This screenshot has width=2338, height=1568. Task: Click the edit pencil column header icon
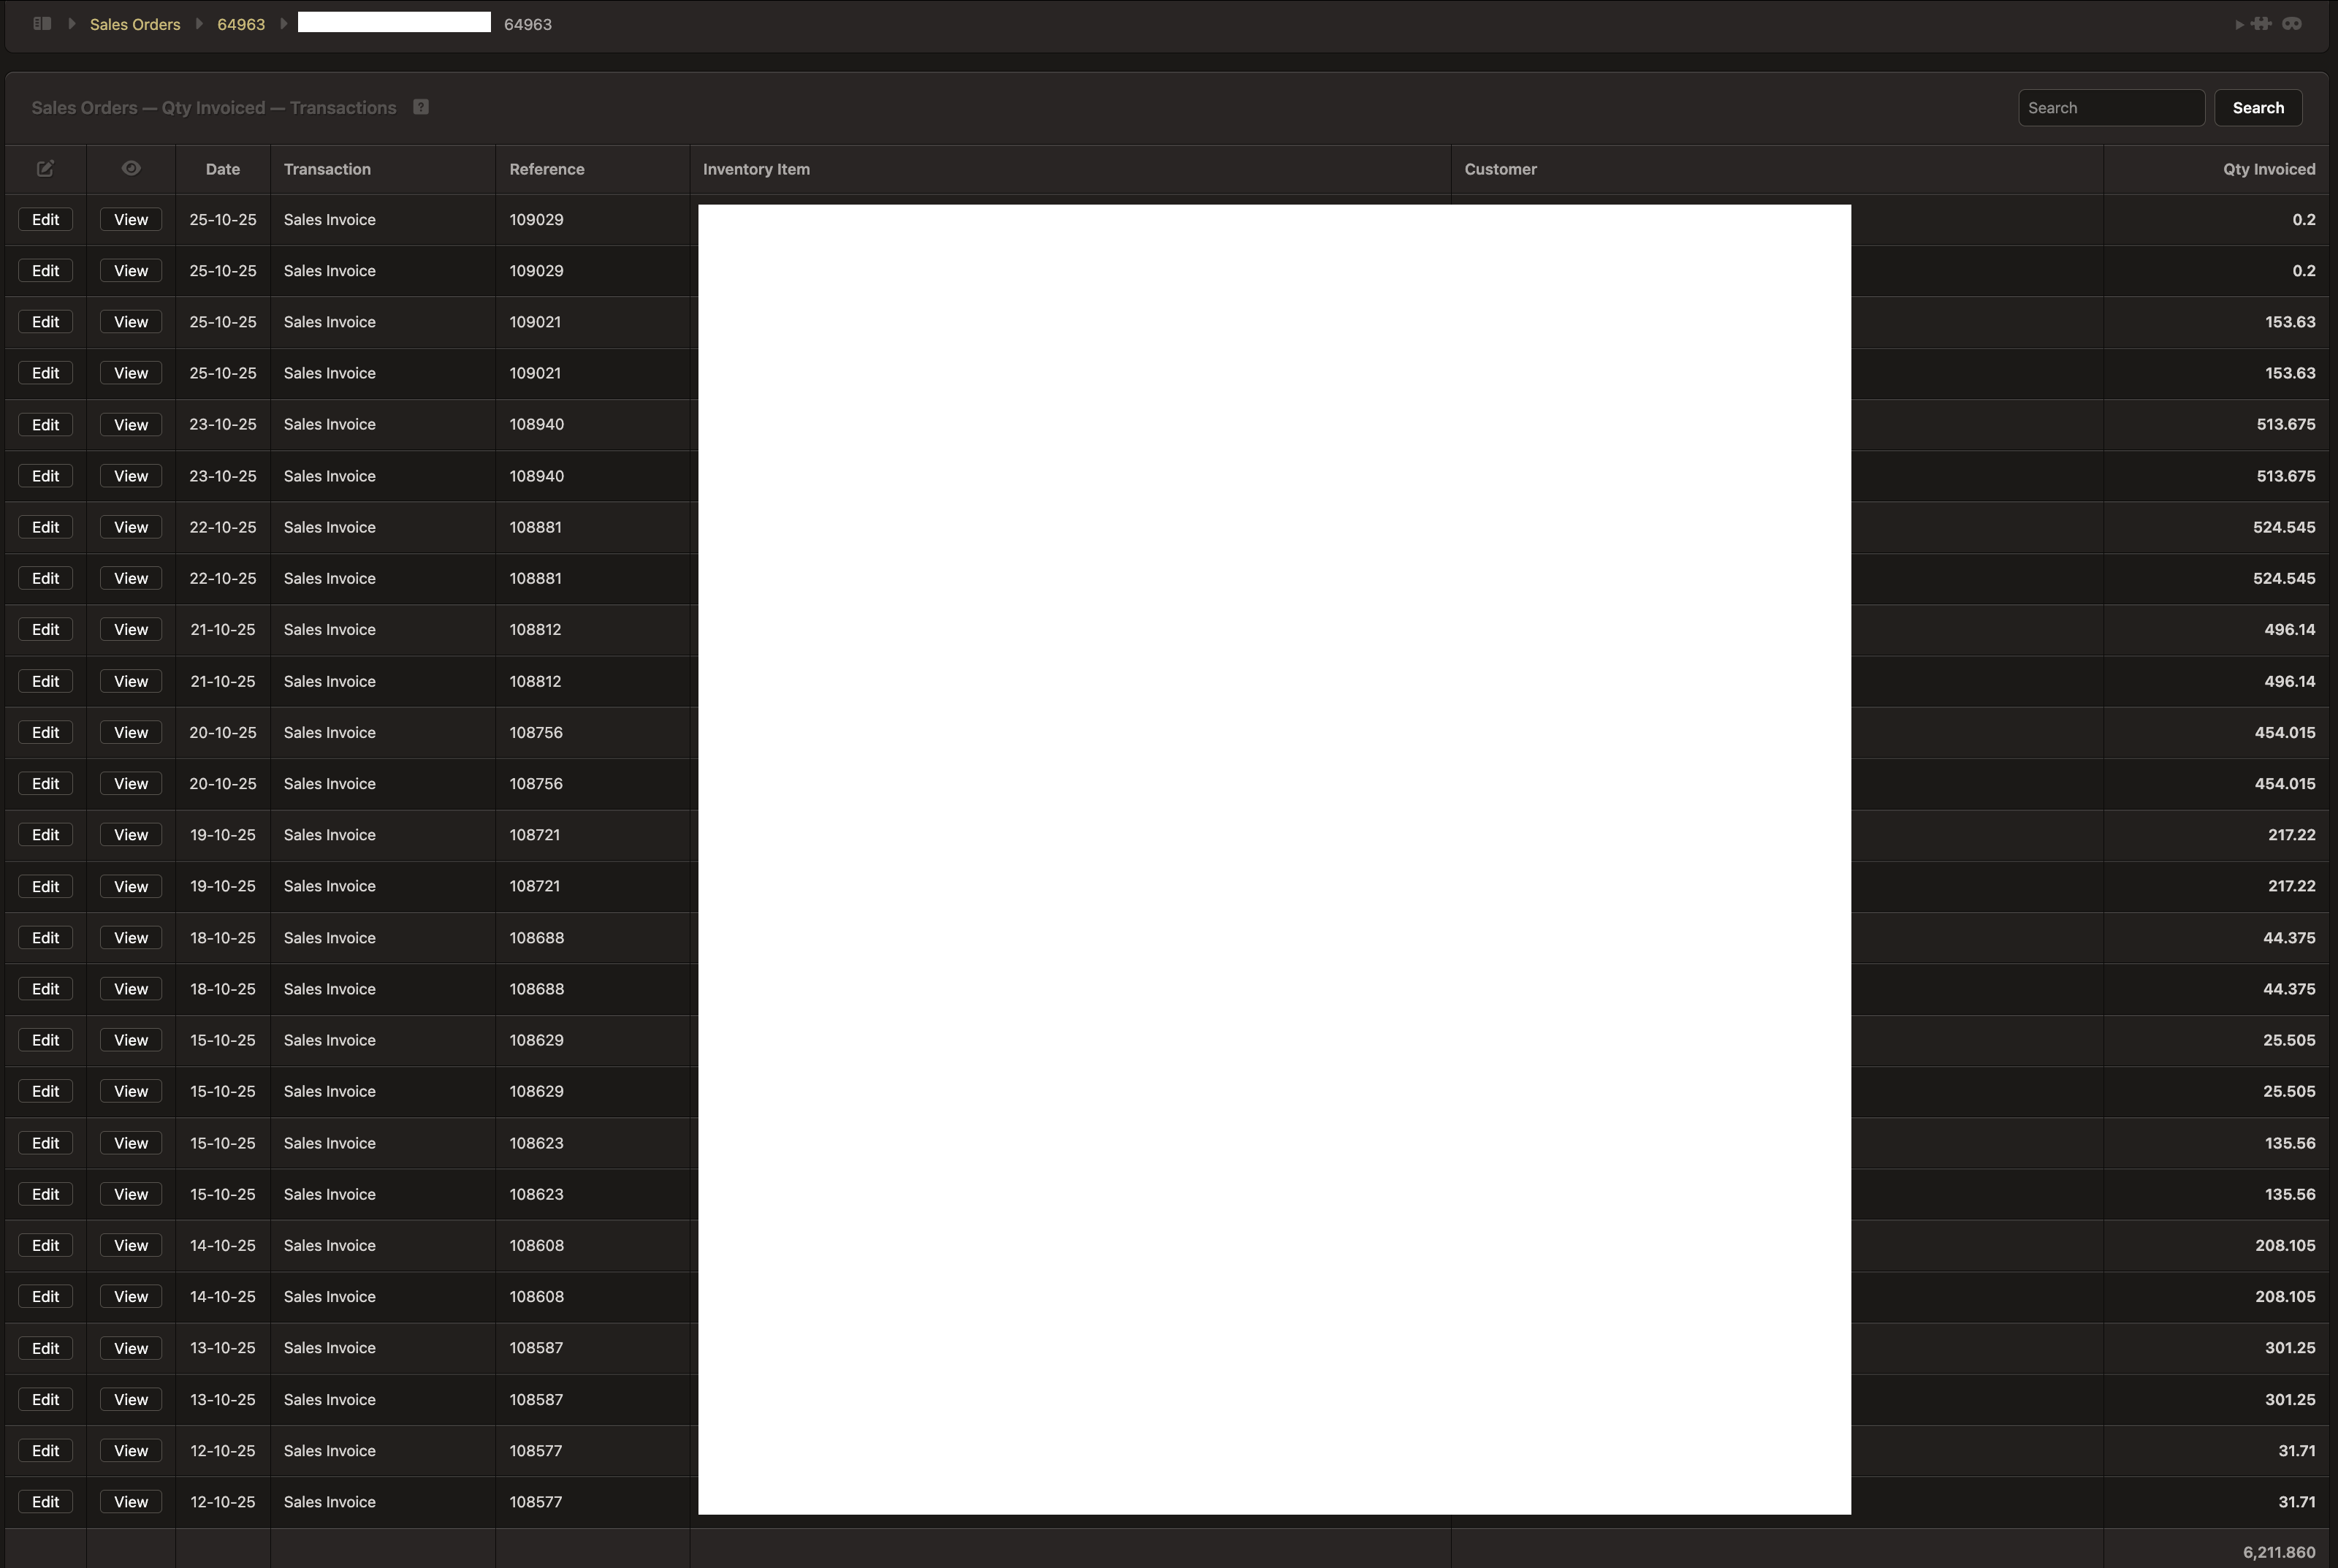tap(45, 169)
